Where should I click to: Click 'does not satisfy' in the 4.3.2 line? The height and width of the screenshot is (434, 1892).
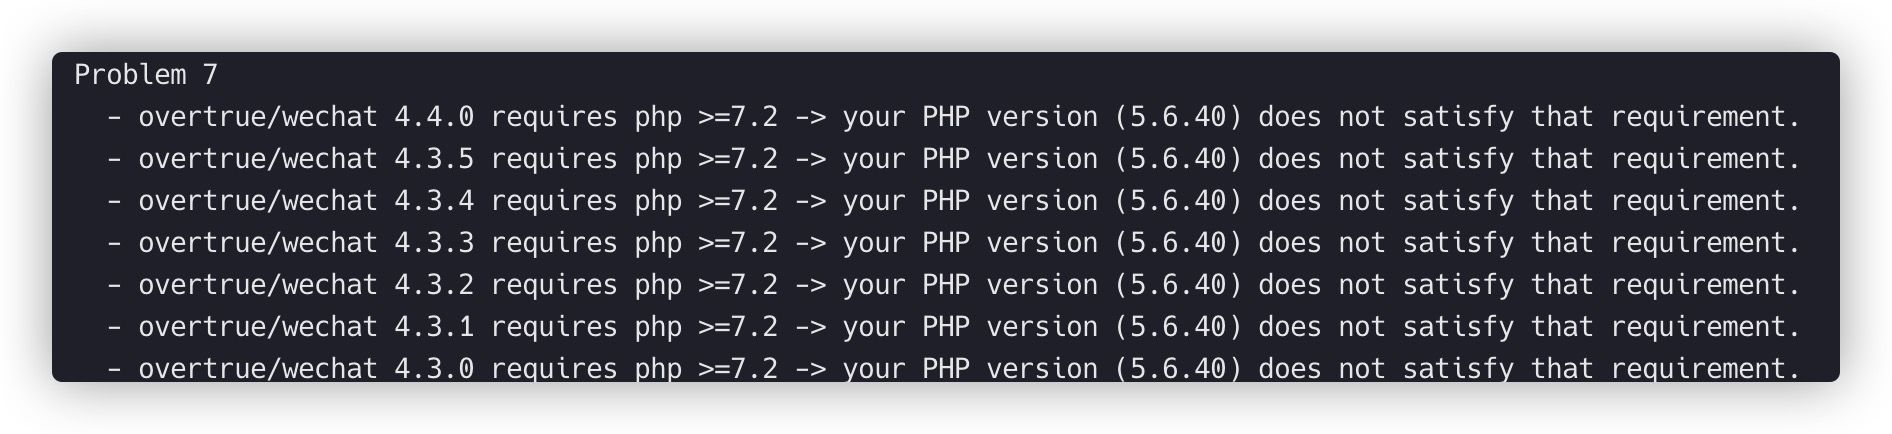1386,285
